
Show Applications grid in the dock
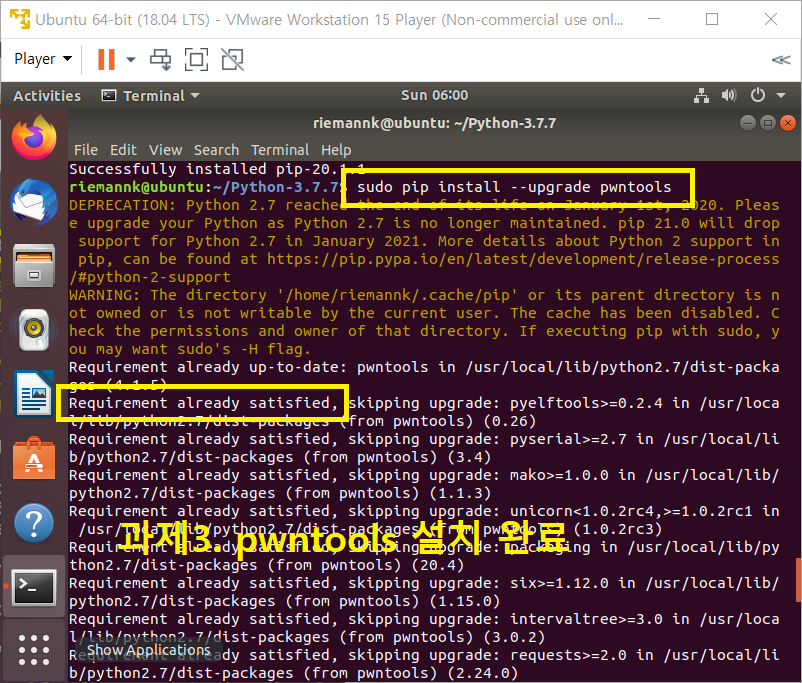click(34, 650)
